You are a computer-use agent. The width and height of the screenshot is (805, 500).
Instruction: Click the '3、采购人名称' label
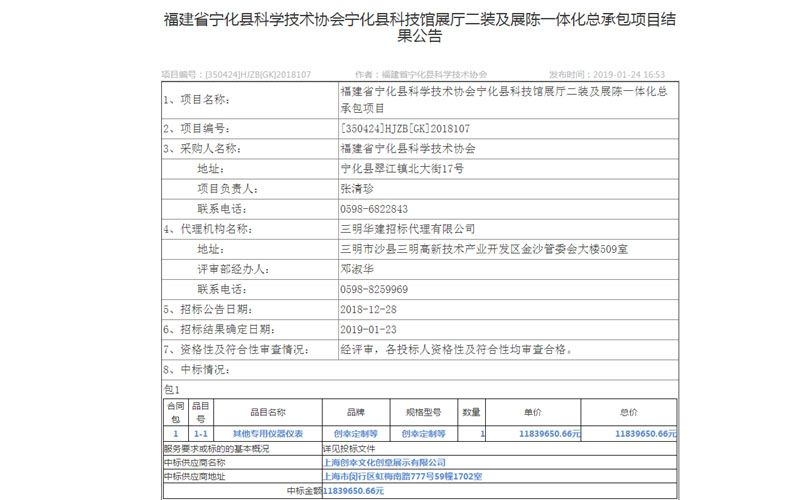click(x=202, y=148)
